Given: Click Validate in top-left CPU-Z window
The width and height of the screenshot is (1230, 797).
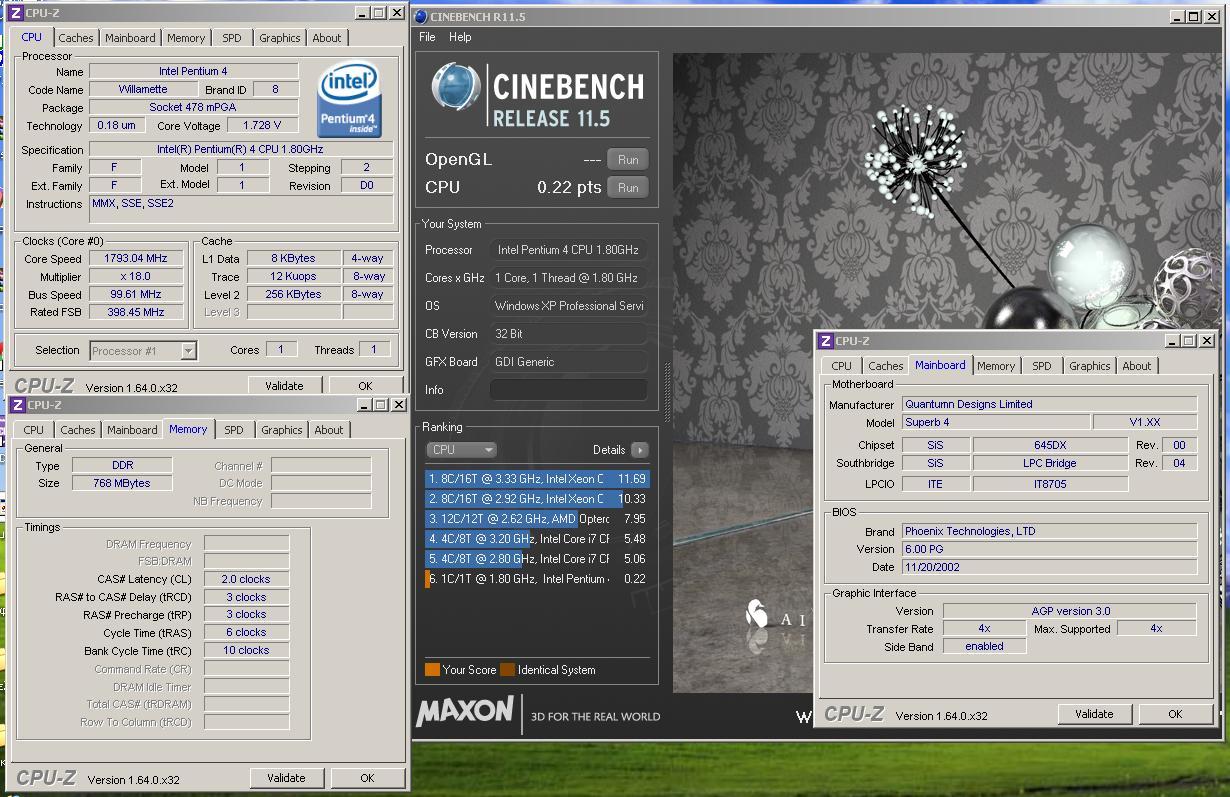Looking at the screenshot, I should pos(284,386).
